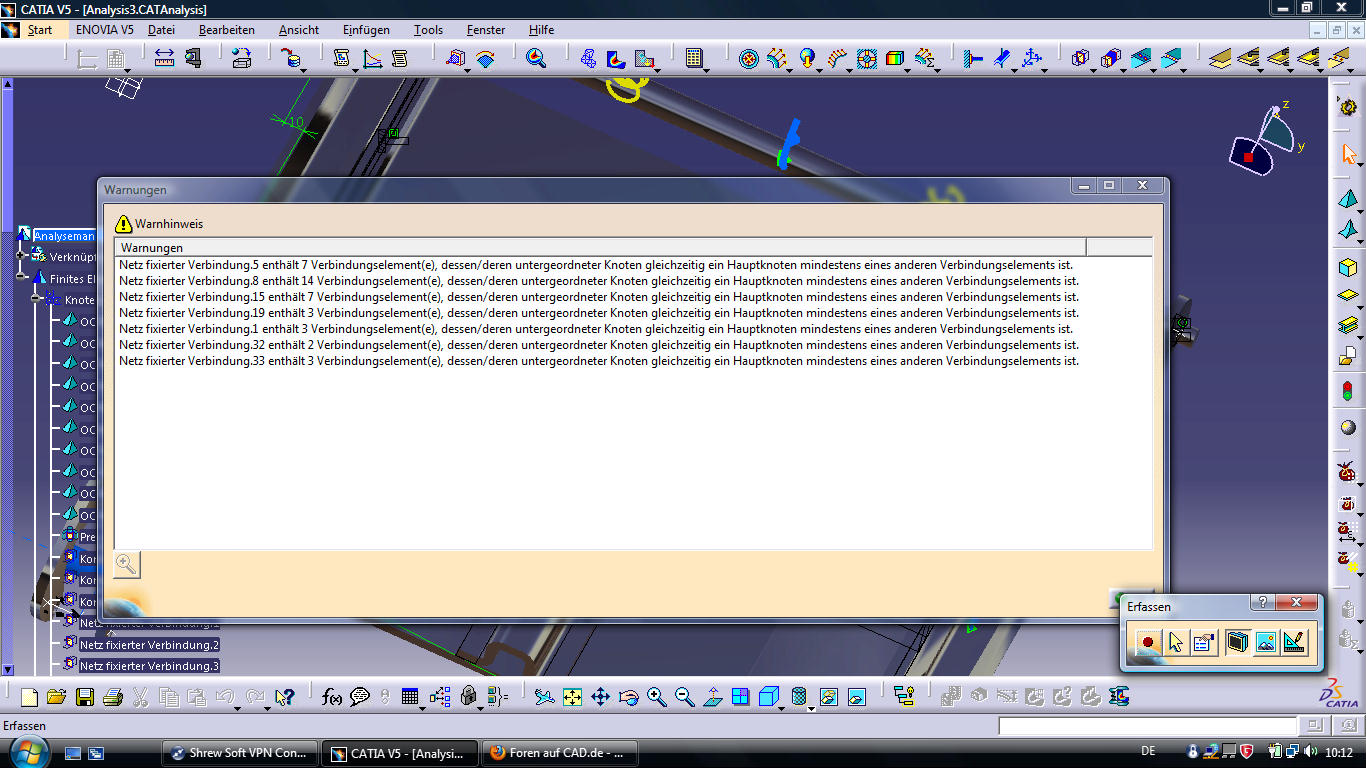
Task: Click the Fit All In icon
Action: (572, 697)
